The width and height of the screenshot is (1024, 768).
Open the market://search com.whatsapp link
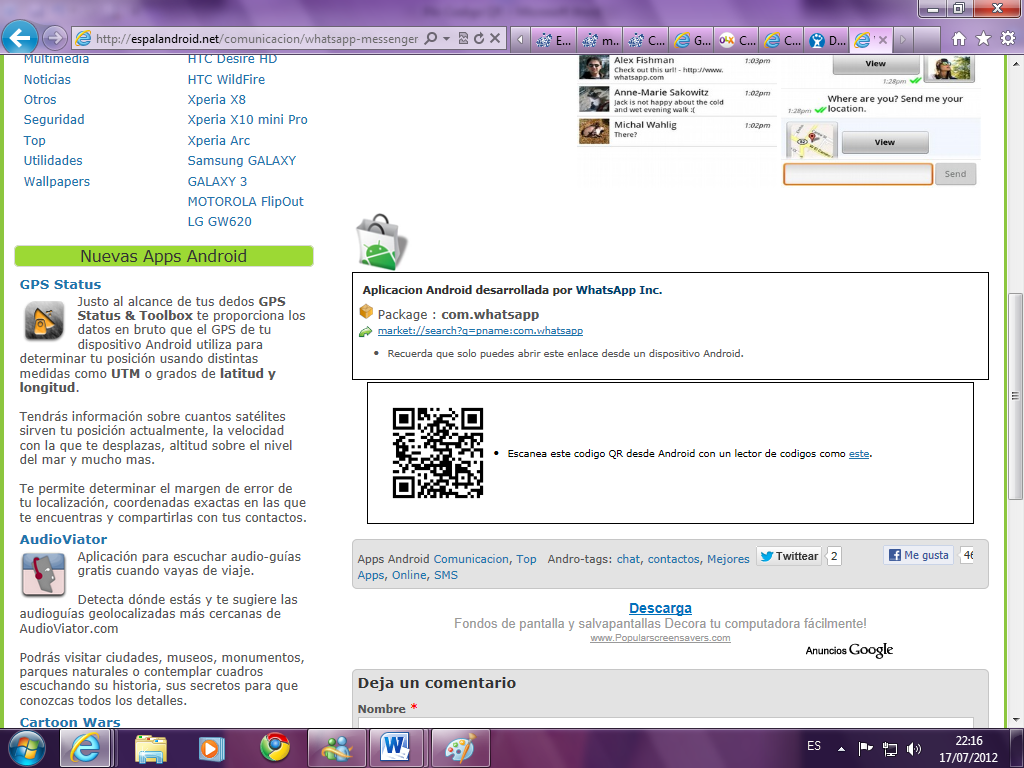pyautogui.click(x=480, y=331)
